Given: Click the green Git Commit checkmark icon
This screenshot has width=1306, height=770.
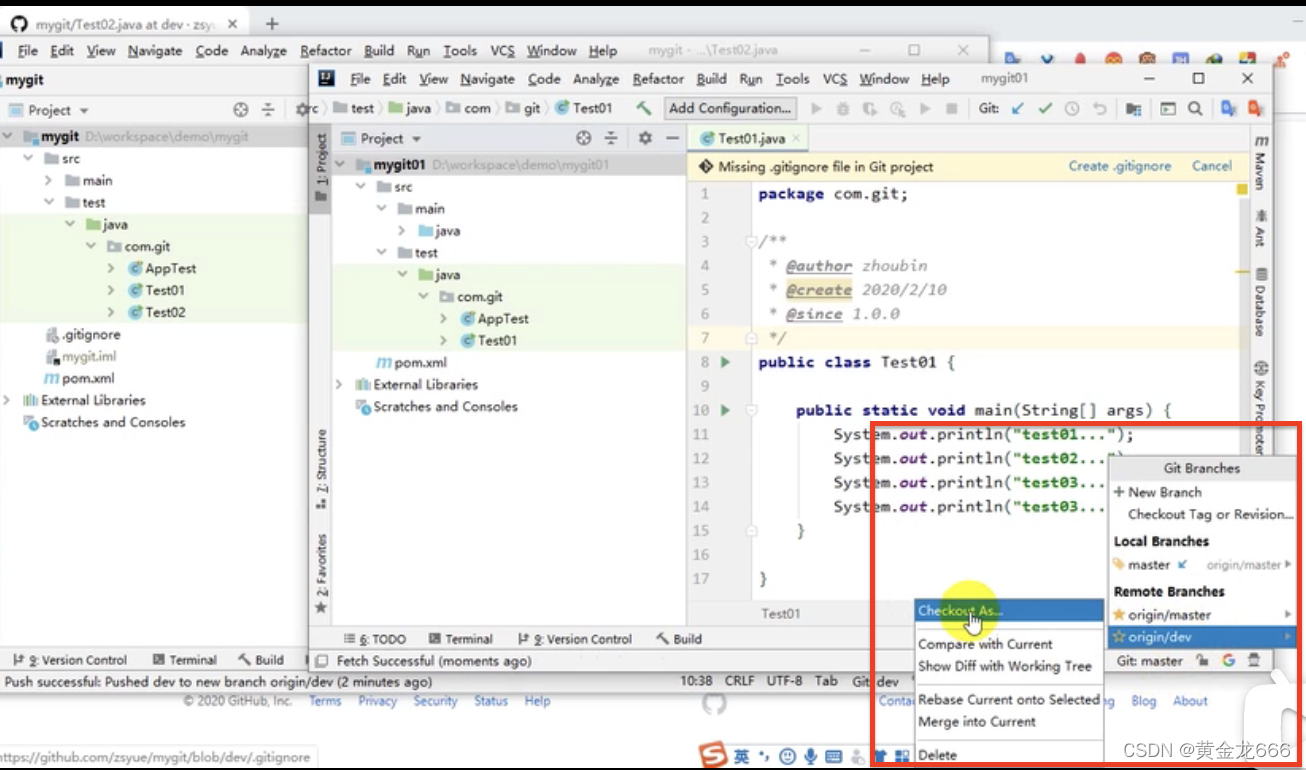Looking at the screenshot, I should click(1045, 108).
